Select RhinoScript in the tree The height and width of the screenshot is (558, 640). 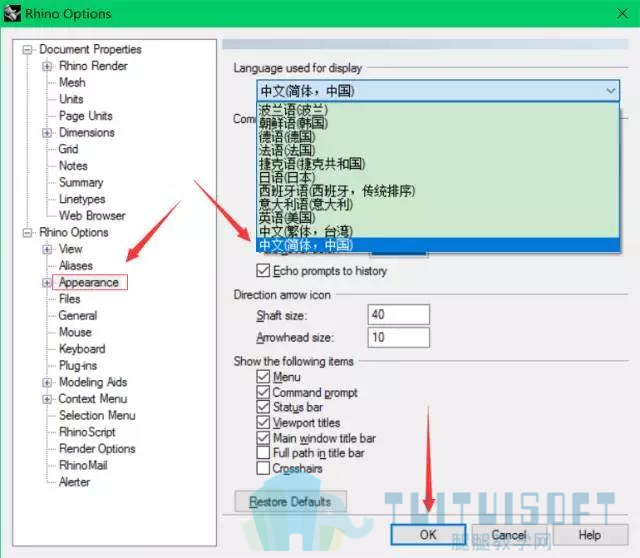coord(87,432)
